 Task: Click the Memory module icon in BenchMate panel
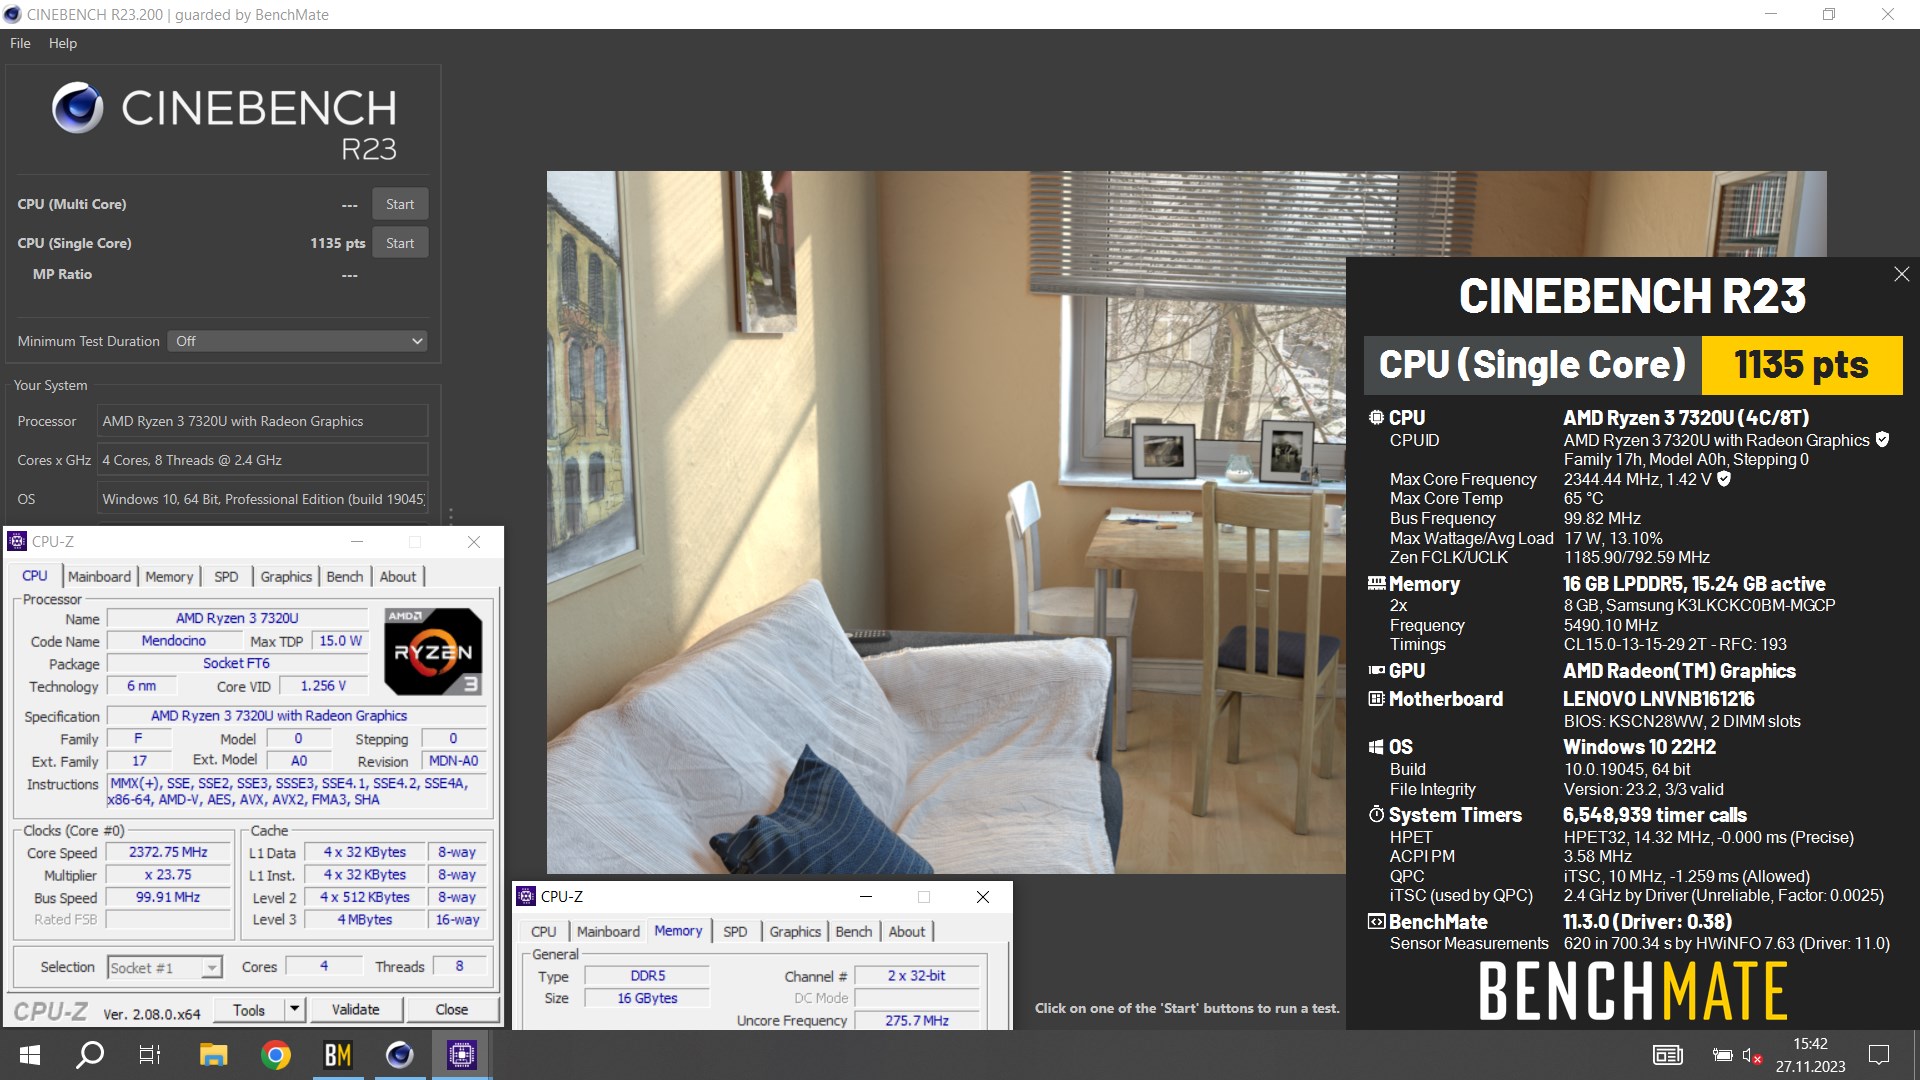click(1377, 584)
